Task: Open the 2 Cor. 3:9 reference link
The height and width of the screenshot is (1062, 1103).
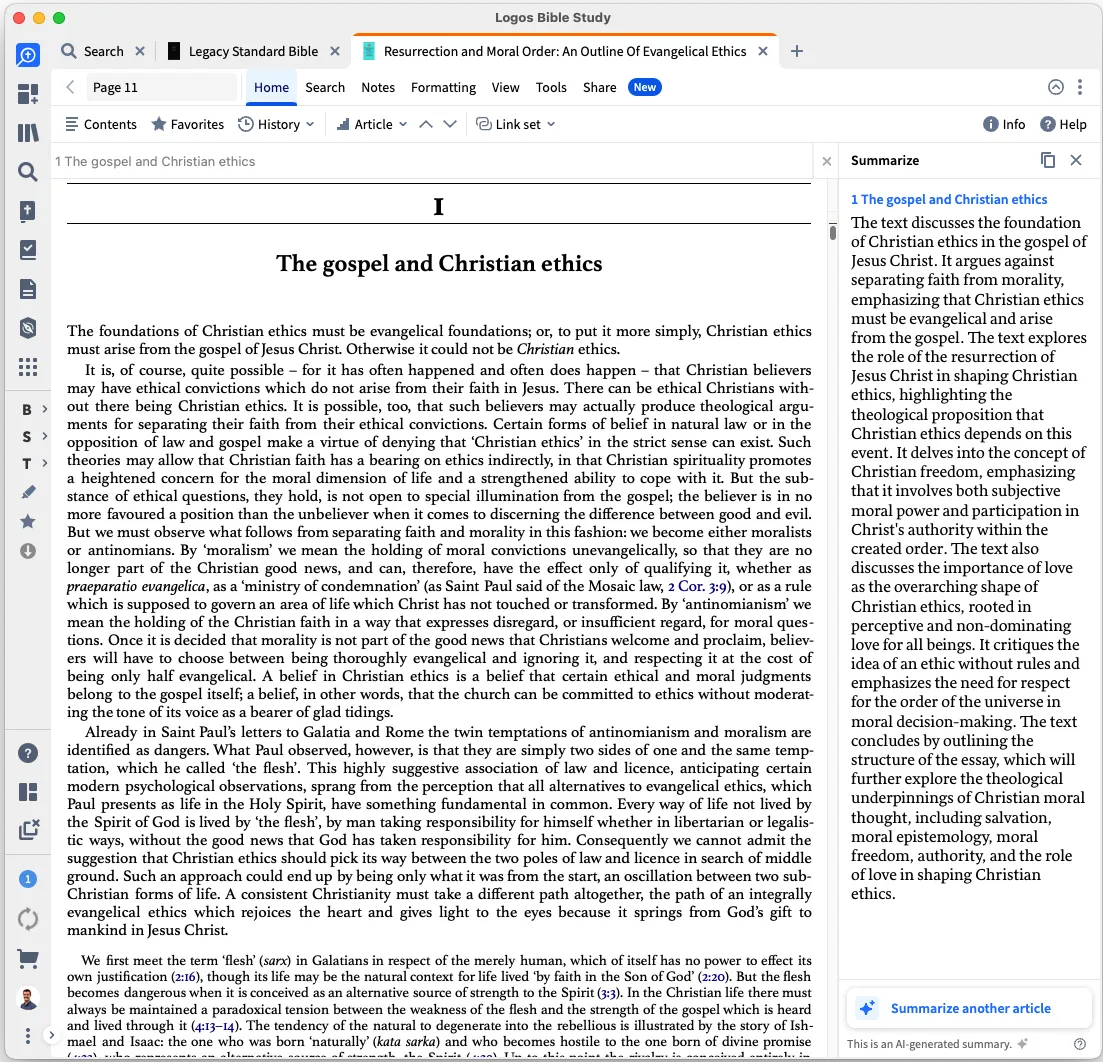Action: tap(696, 586)
